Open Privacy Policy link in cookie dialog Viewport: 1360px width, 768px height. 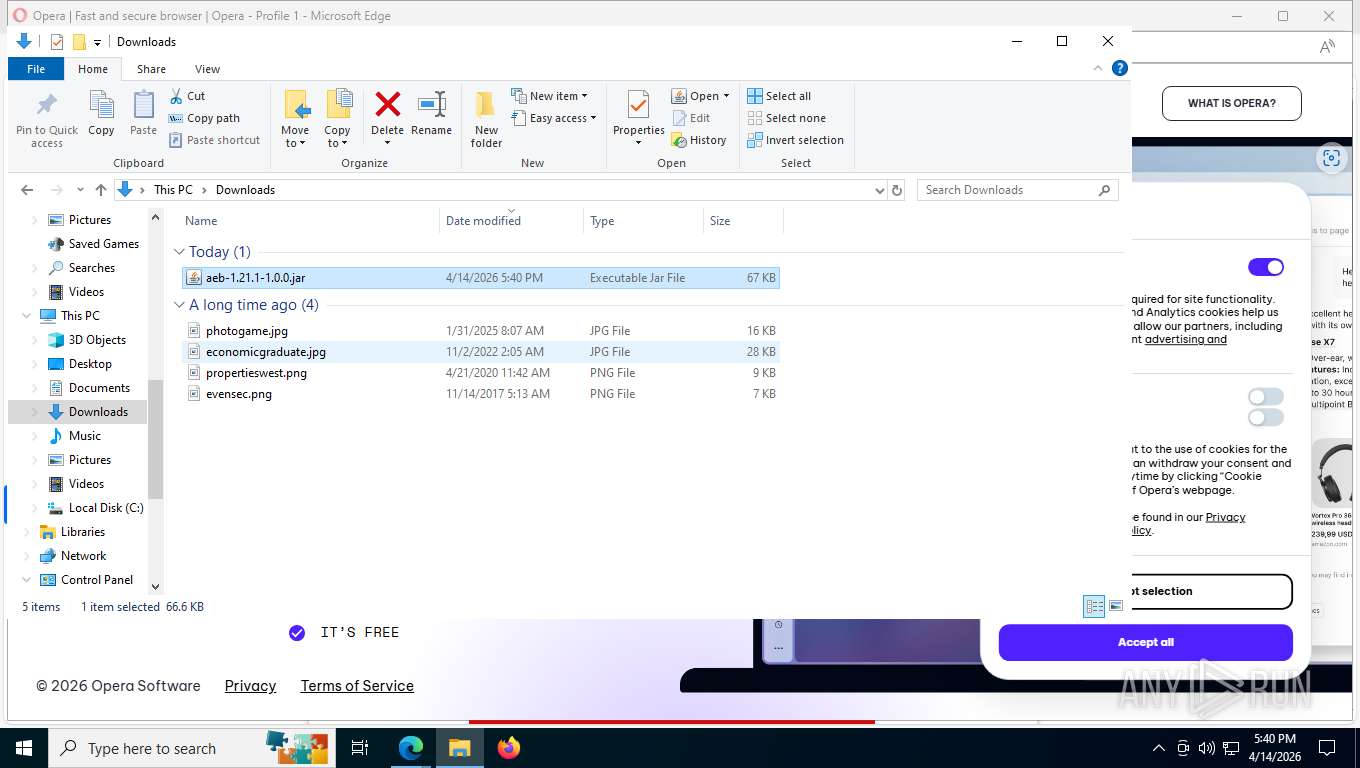1225,518
